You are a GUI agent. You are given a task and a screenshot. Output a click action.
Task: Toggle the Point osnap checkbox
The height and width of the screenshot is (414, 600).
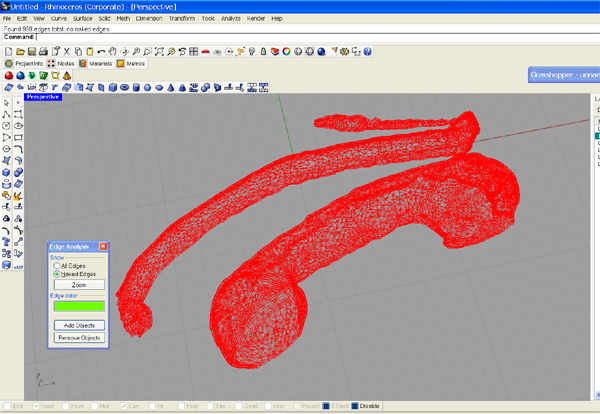click(65, 406)
